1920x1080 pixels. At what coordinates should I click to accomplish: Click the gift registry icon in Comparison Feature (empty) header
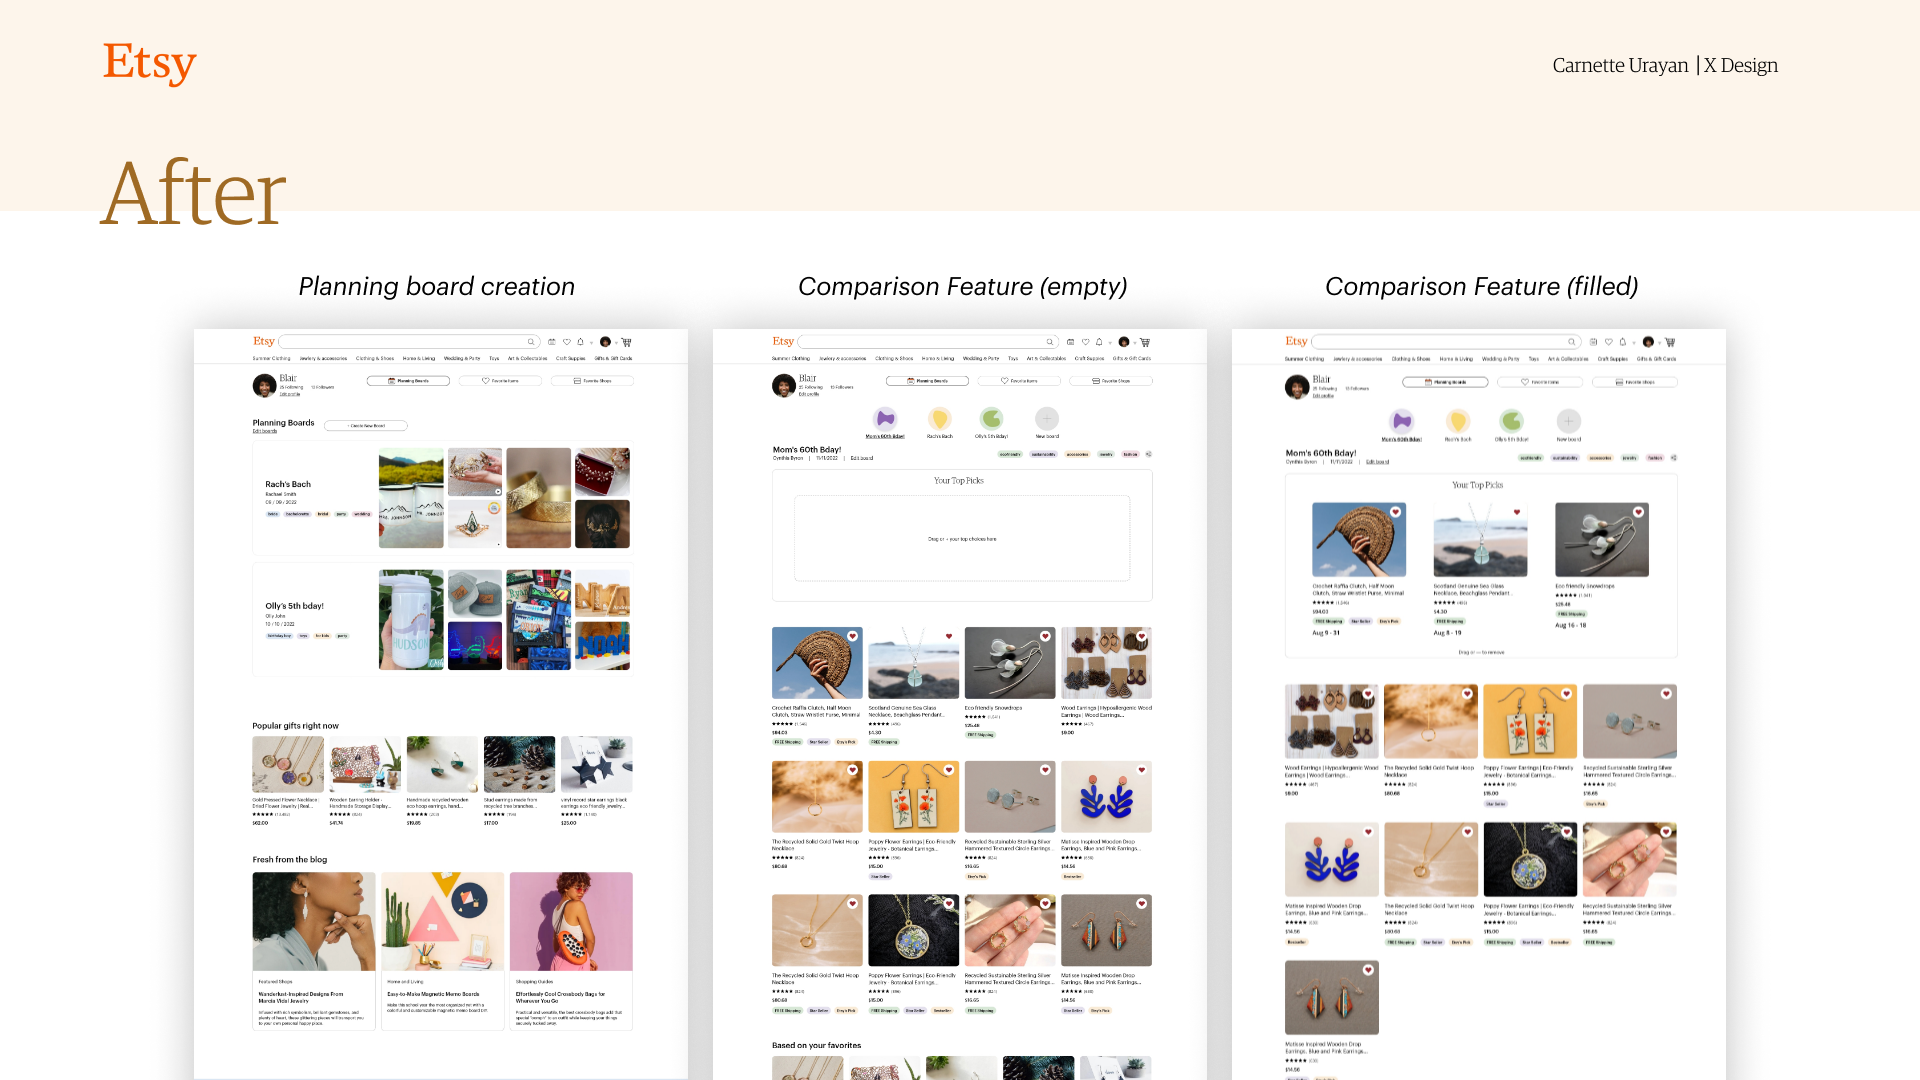(x=1070, y=342)
